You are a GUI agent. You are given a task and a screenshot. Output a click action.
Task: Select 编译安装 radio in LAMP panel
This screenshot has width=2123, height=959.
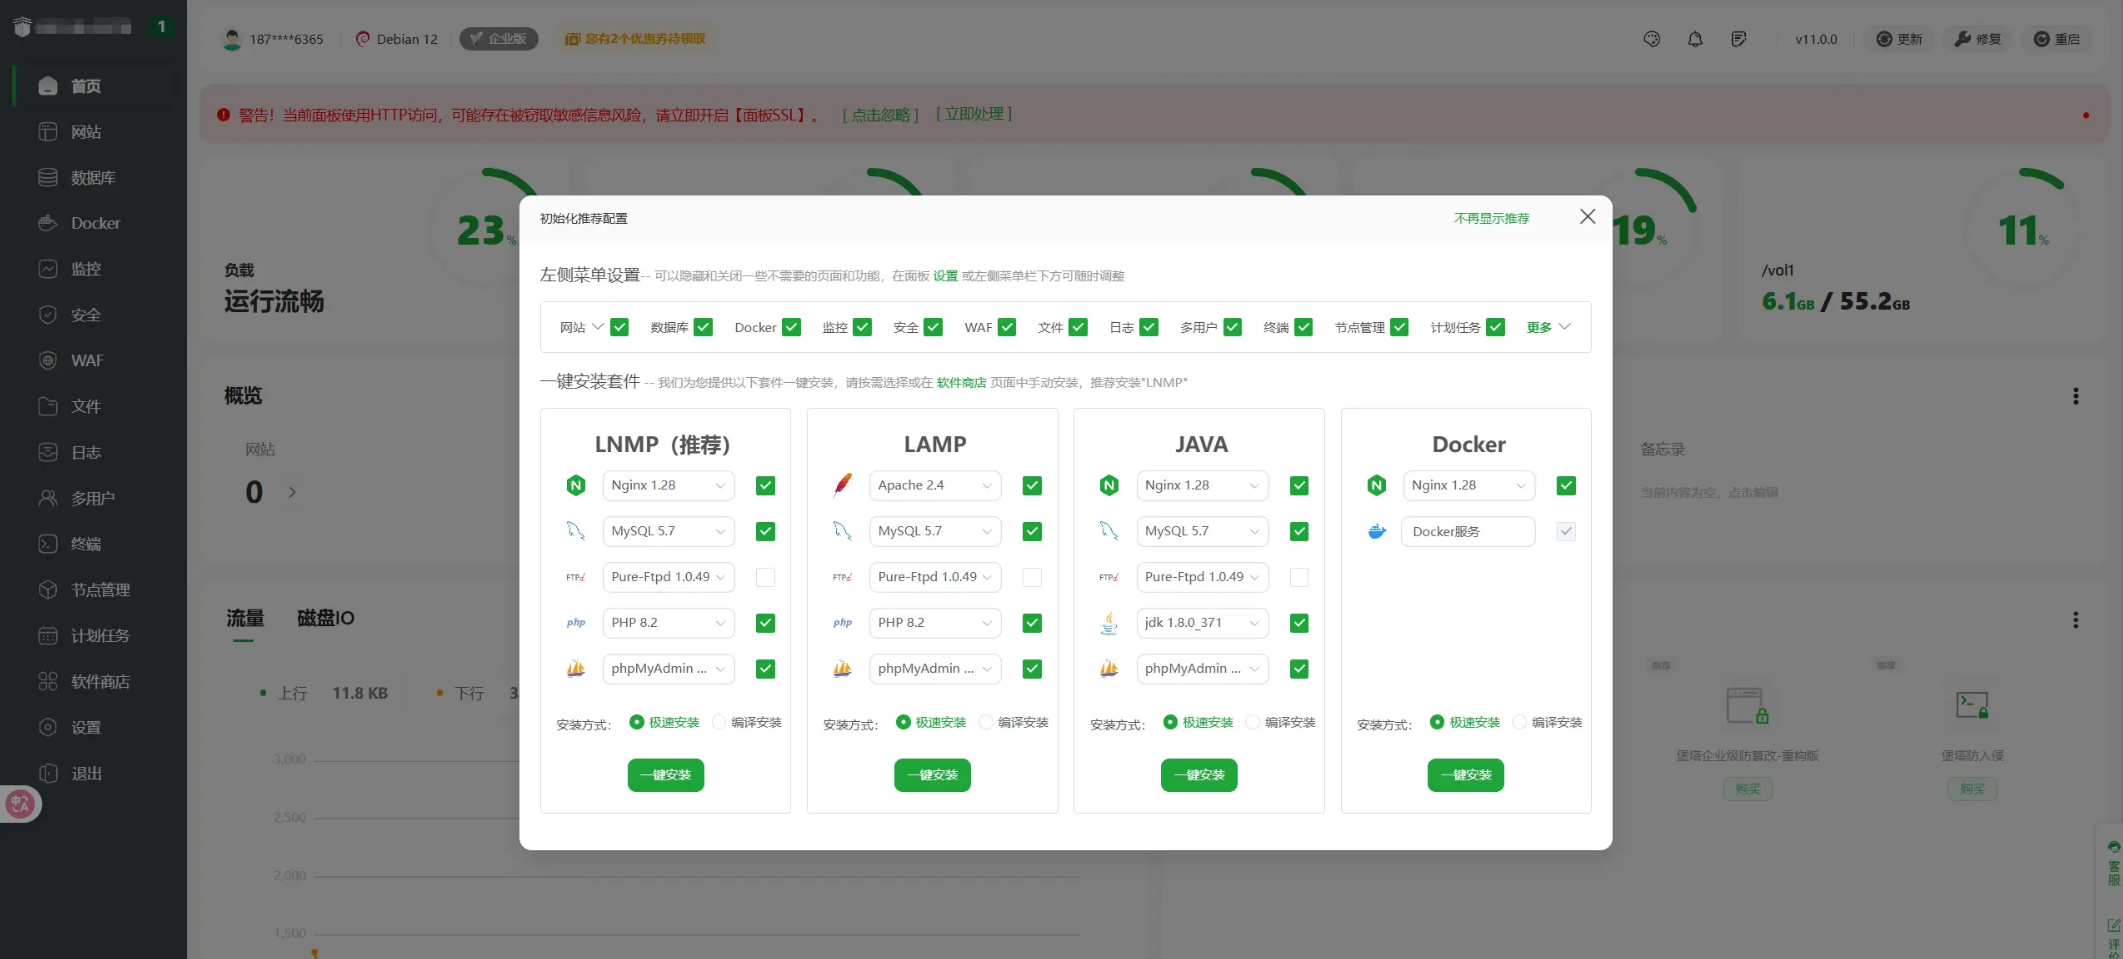[x=986, y=722]
